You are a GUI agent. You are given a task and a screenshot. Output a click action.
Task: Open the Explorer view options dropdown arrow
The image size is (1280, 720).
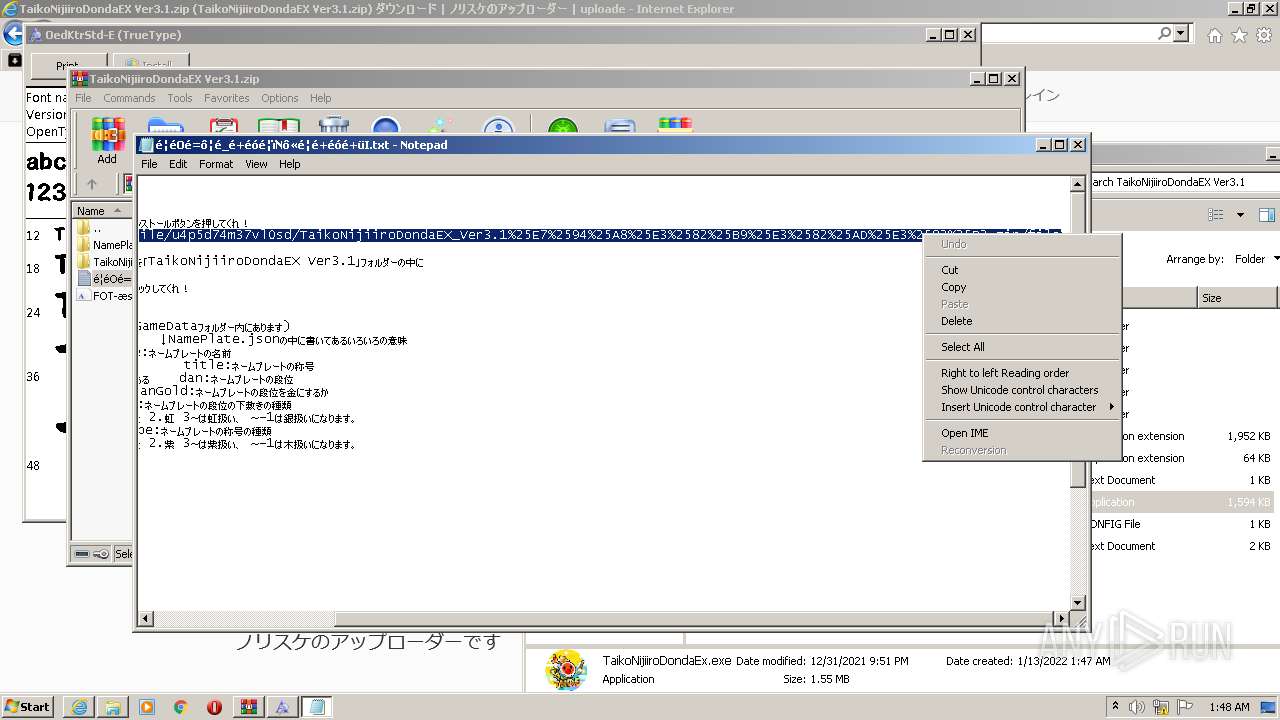coord(1241,215)
